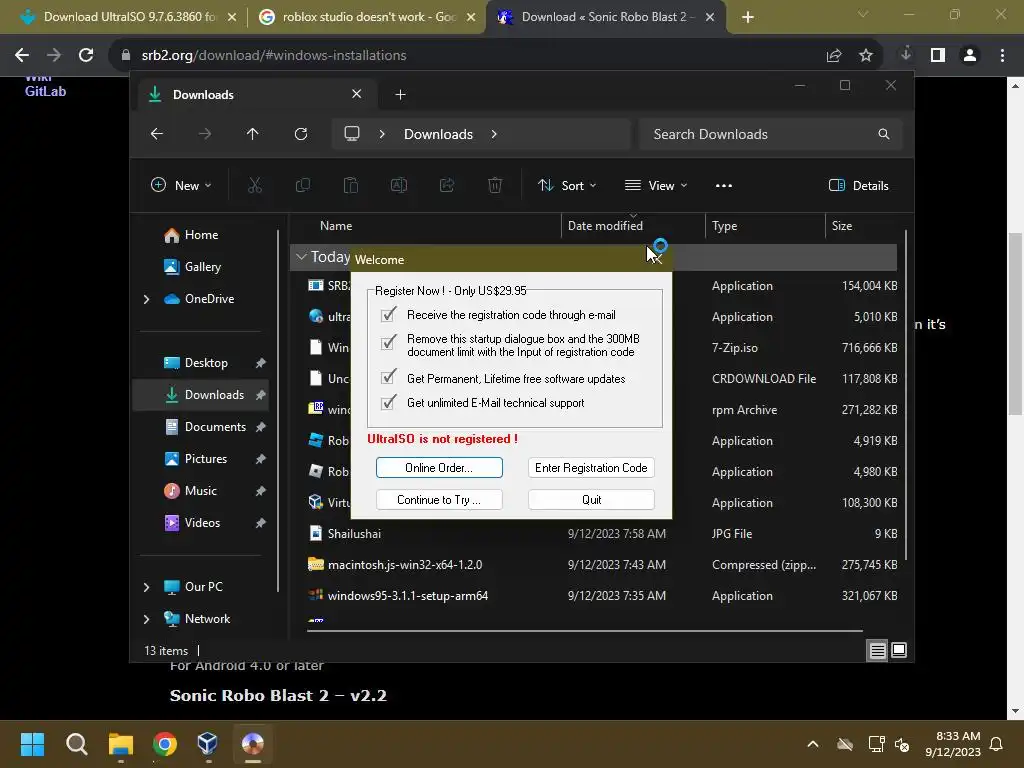Toggle 'Get unlimited E-Mail technical support' checkbox
The height and width of the screenshot is (768, 1024).
pos(388,402)
